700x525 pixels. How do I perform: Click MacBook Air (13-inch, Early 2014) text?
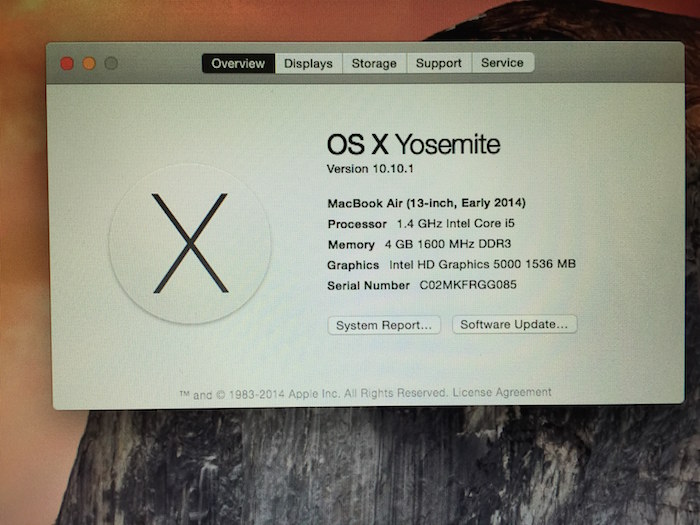point(426,203)
